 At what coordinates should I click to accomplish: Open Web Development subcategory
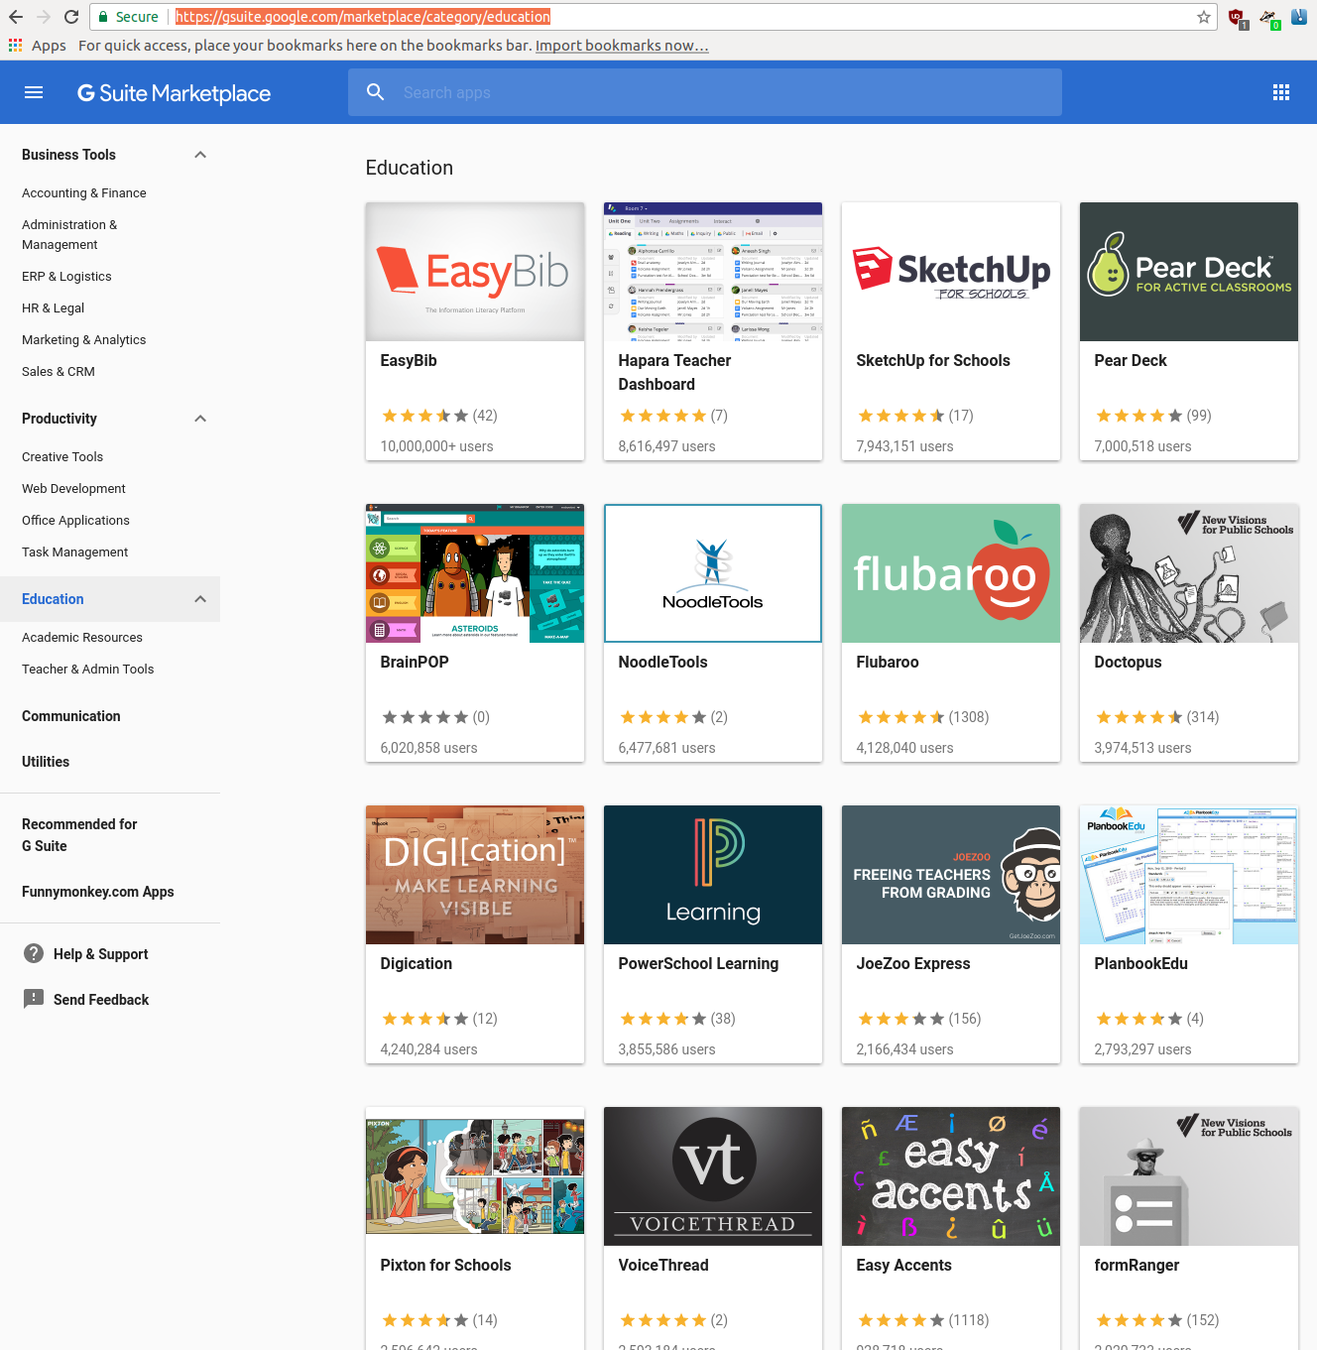tap(74, 488)
